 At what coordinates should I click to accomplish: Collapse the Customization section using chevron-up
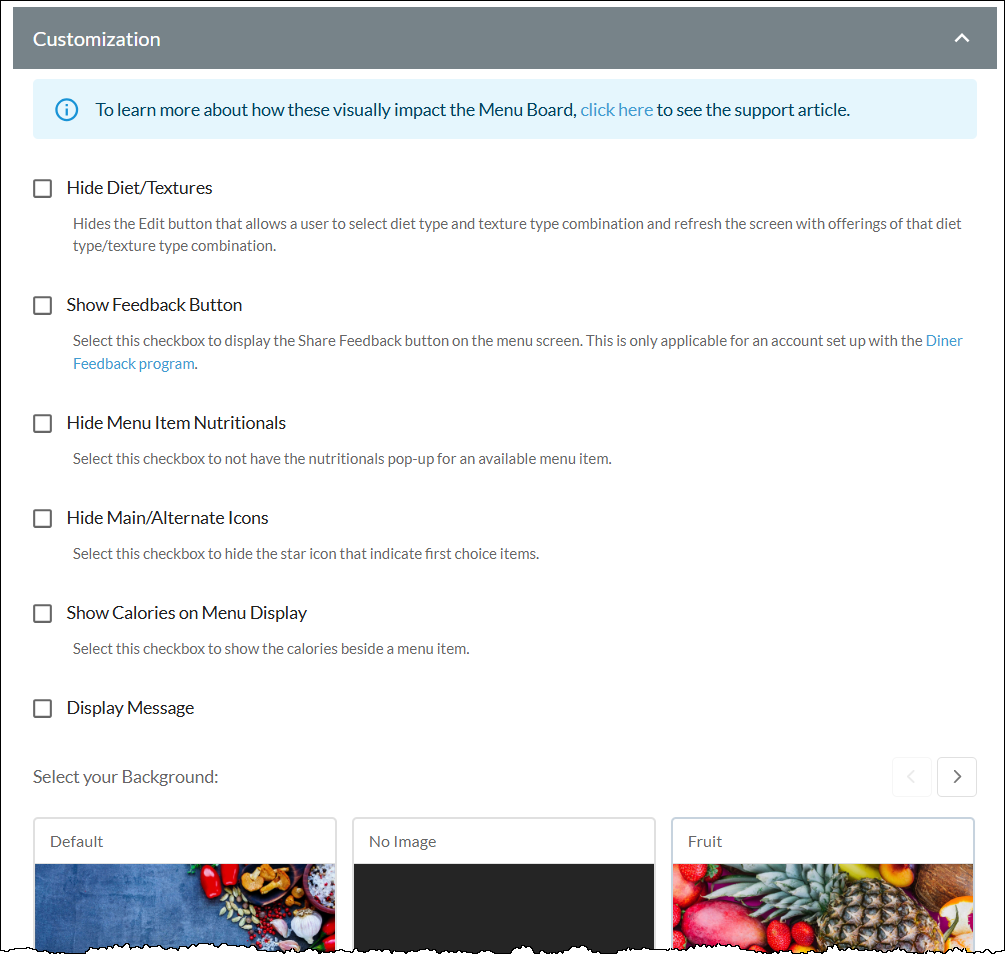point(961,38)
